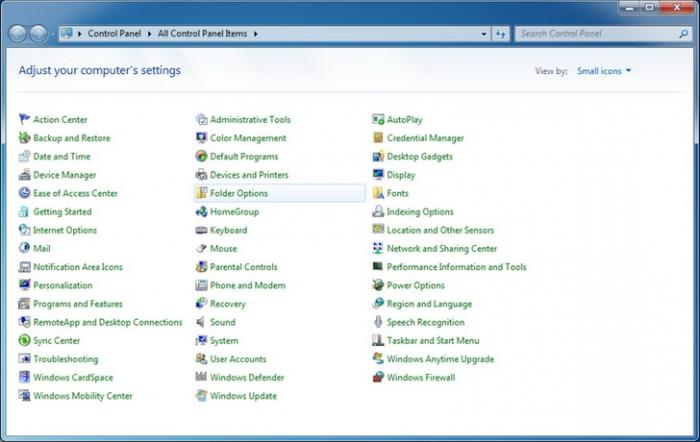Expand arrow before Control Panel breadcrumb
700x442 pixels.
[x=79, y=34]
